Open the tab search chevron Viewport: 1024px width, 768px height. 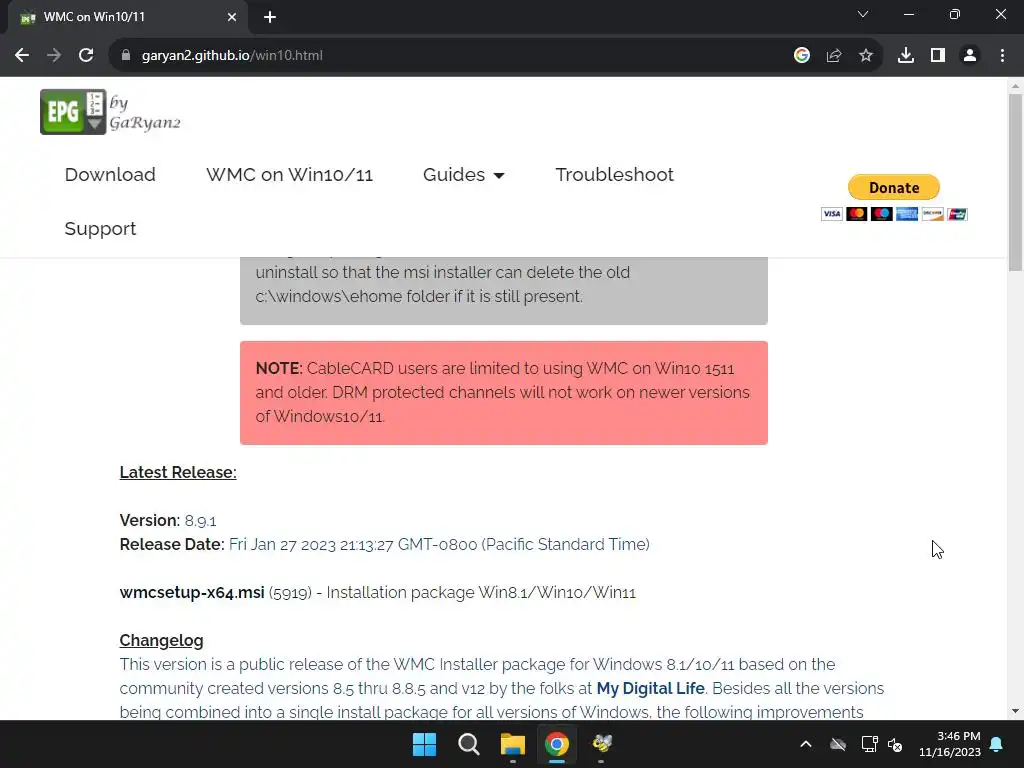(x=863, y=14)
